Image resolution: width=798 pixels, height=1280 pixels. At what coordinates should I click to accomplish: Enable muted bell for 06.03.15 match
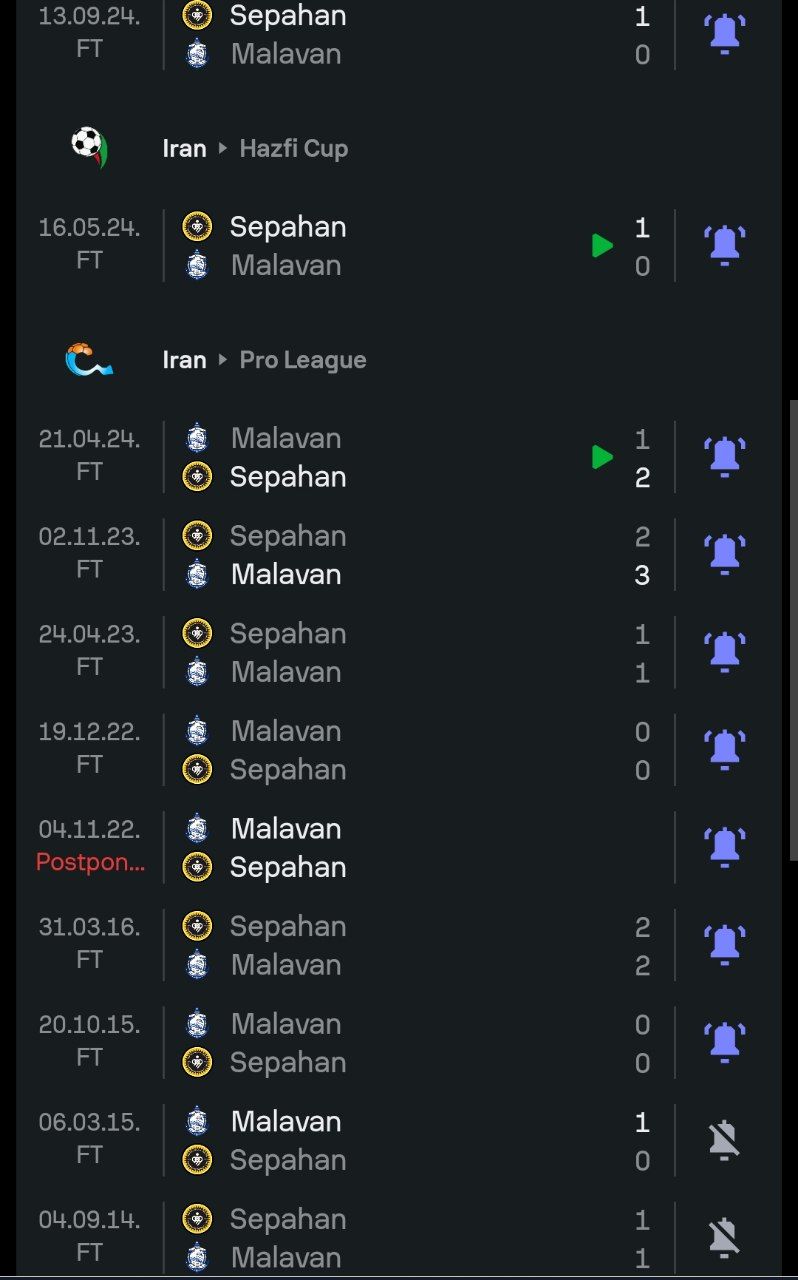[724, 1140]
